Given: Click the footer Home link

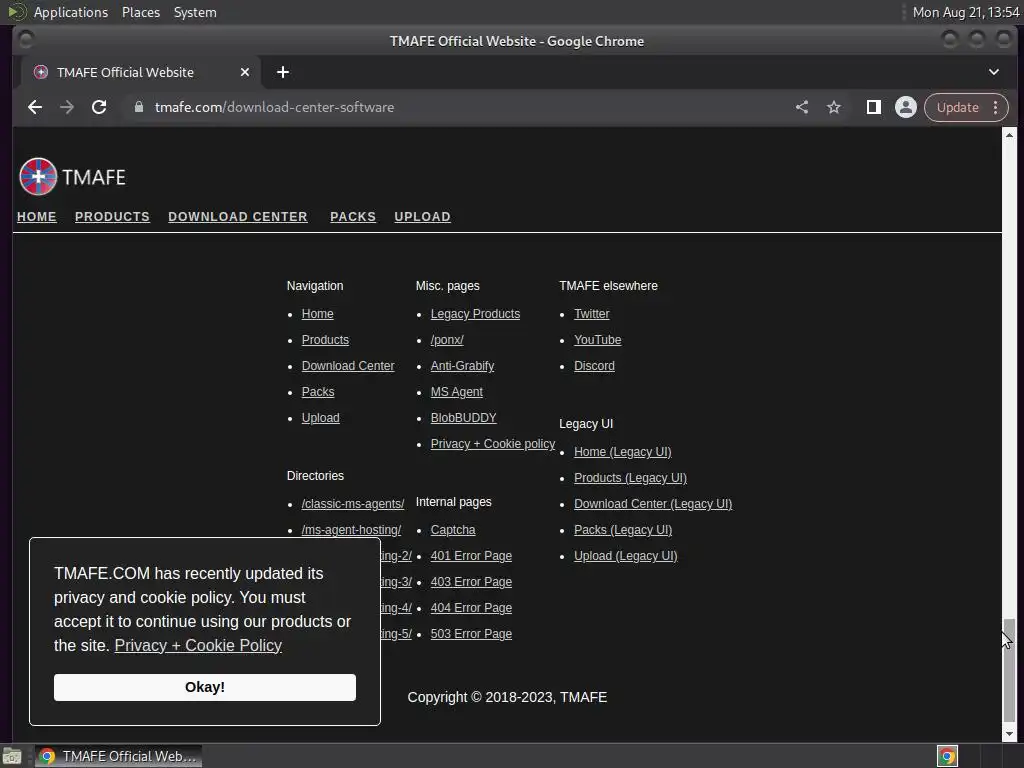Looking at the screenshot, I should coord(317,313).
